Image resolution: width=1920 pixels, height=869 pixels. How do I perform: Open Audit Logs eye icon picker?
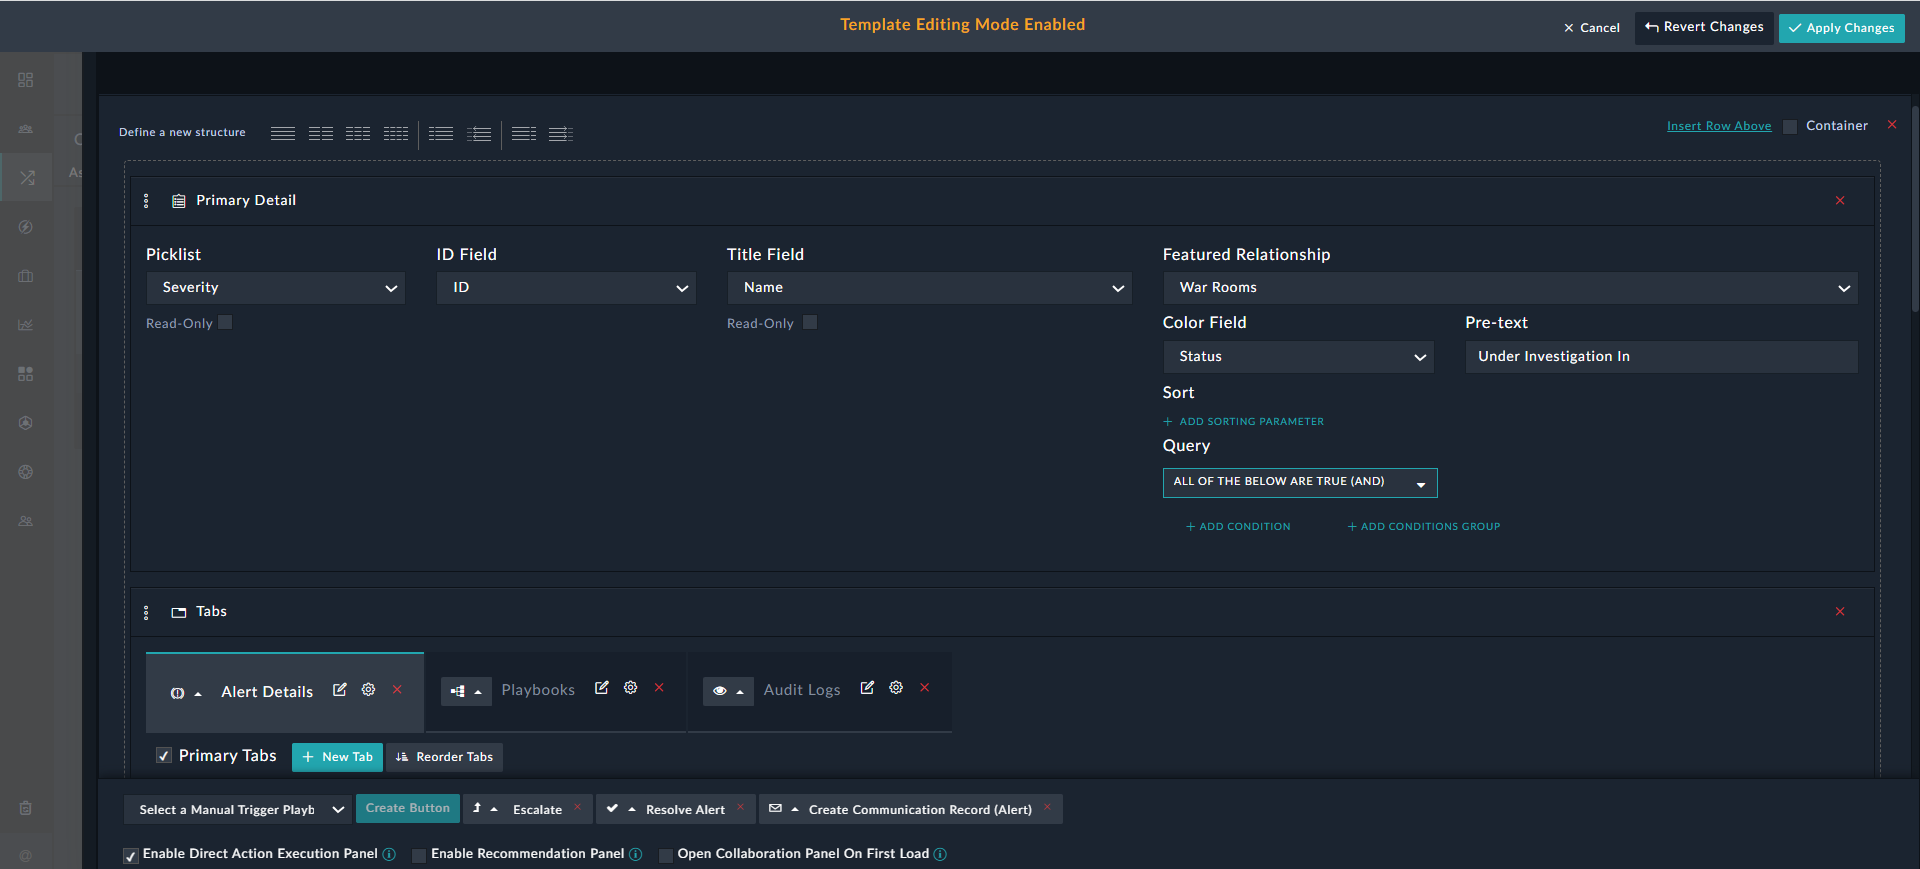pos(727,691)
